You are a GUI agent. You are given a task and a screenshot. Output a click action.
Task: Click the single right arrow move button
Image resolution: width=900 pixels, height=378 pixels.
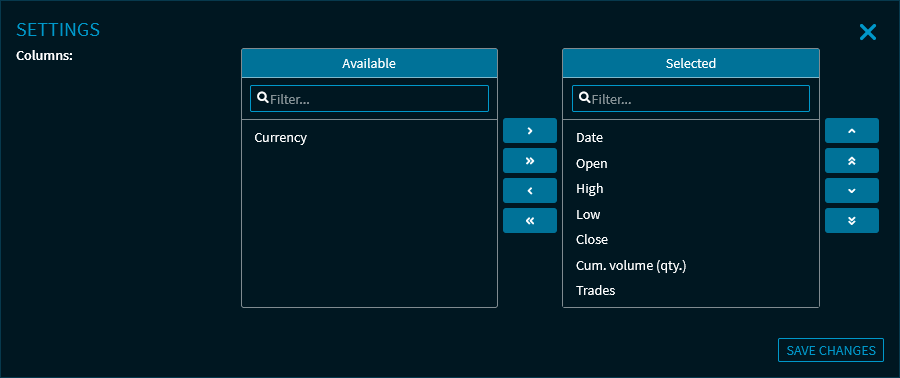click(530, 131)
